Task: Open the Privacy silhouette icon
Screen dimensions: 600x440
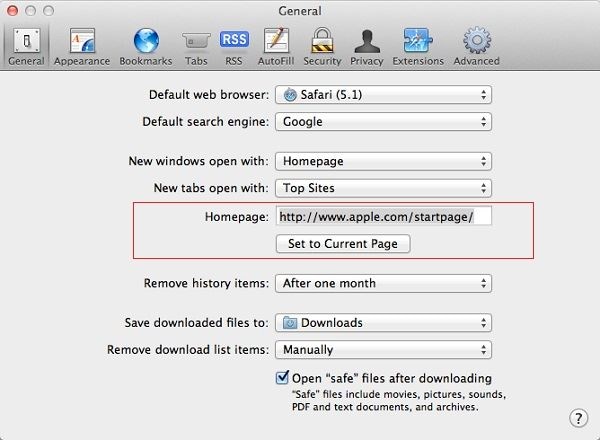Action: [367, 41]
